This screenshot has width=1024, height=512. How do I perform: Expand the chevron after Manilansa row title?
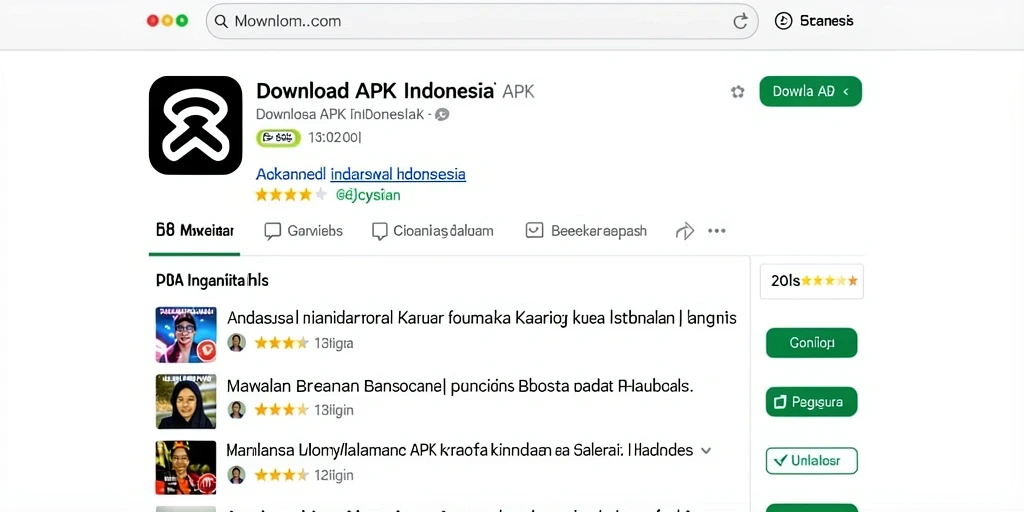tap(705, 451)
